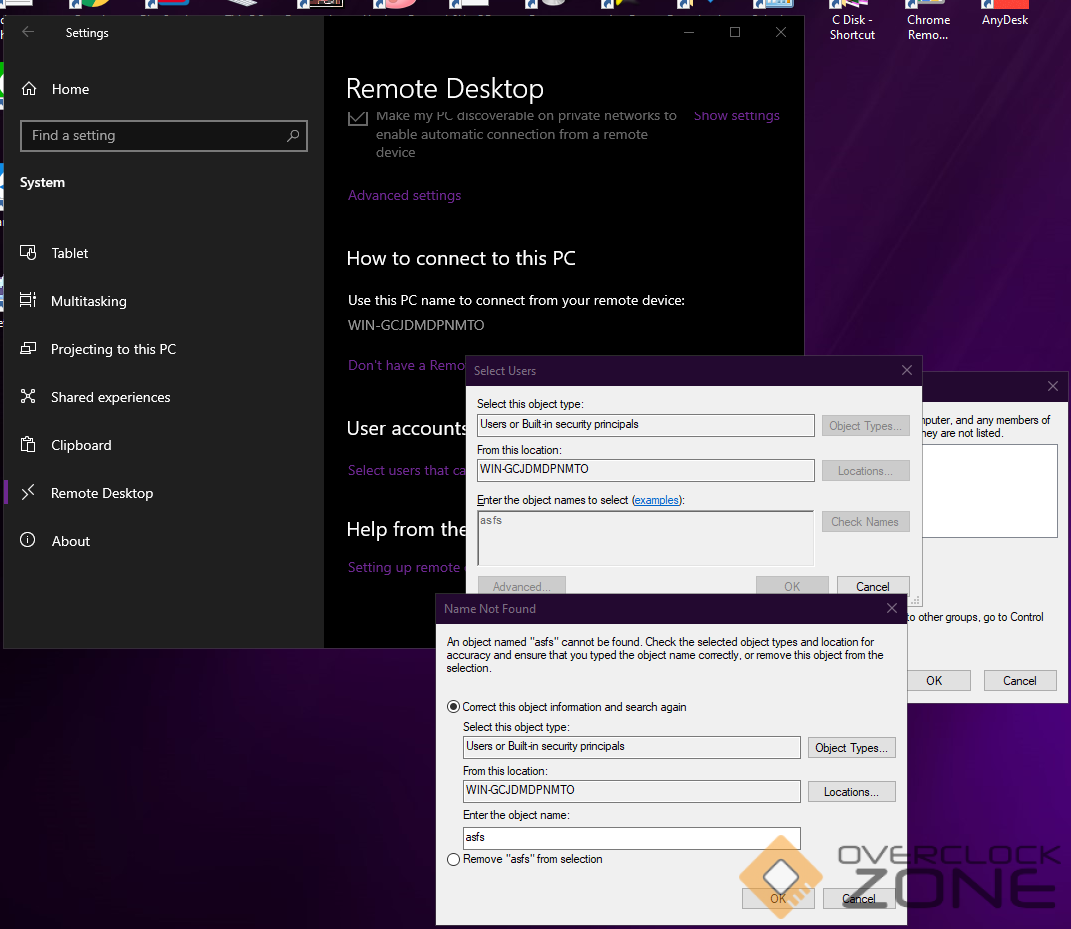This screenshot has height=929, width=1071.
Task: Open the About page in sidebar
Action: [70, 541]
